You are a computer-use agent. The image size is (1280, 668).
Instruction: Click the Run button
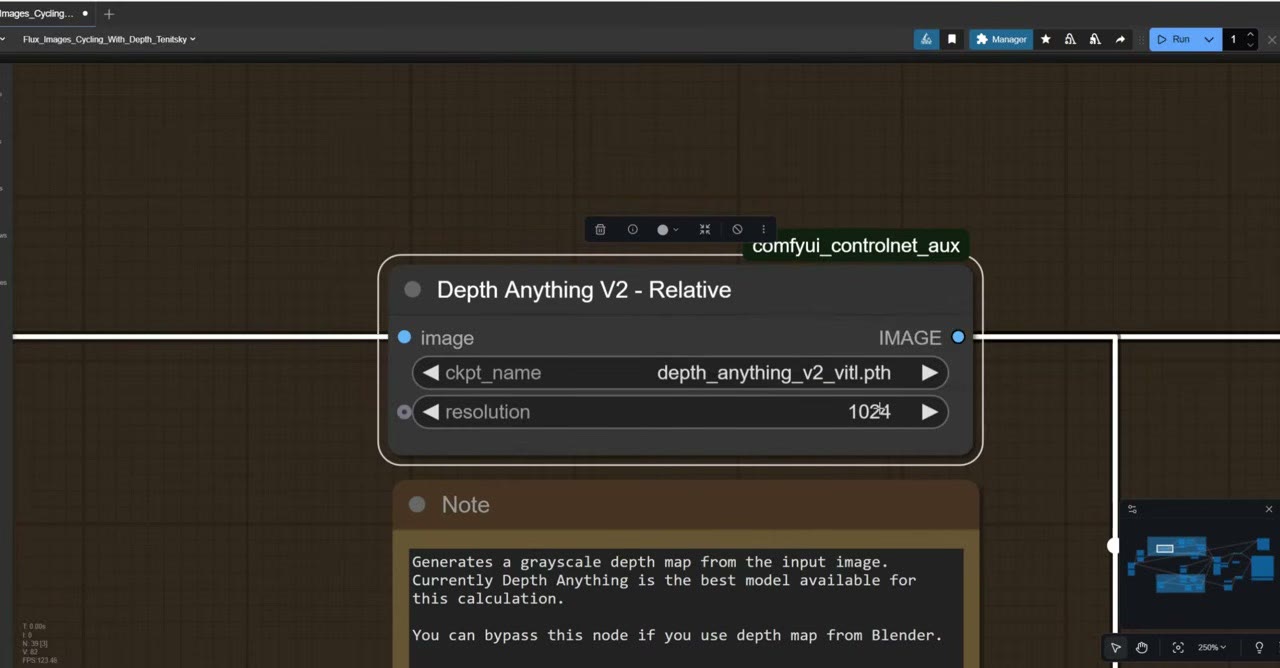pyautogui.click(x=1173, y=39)
